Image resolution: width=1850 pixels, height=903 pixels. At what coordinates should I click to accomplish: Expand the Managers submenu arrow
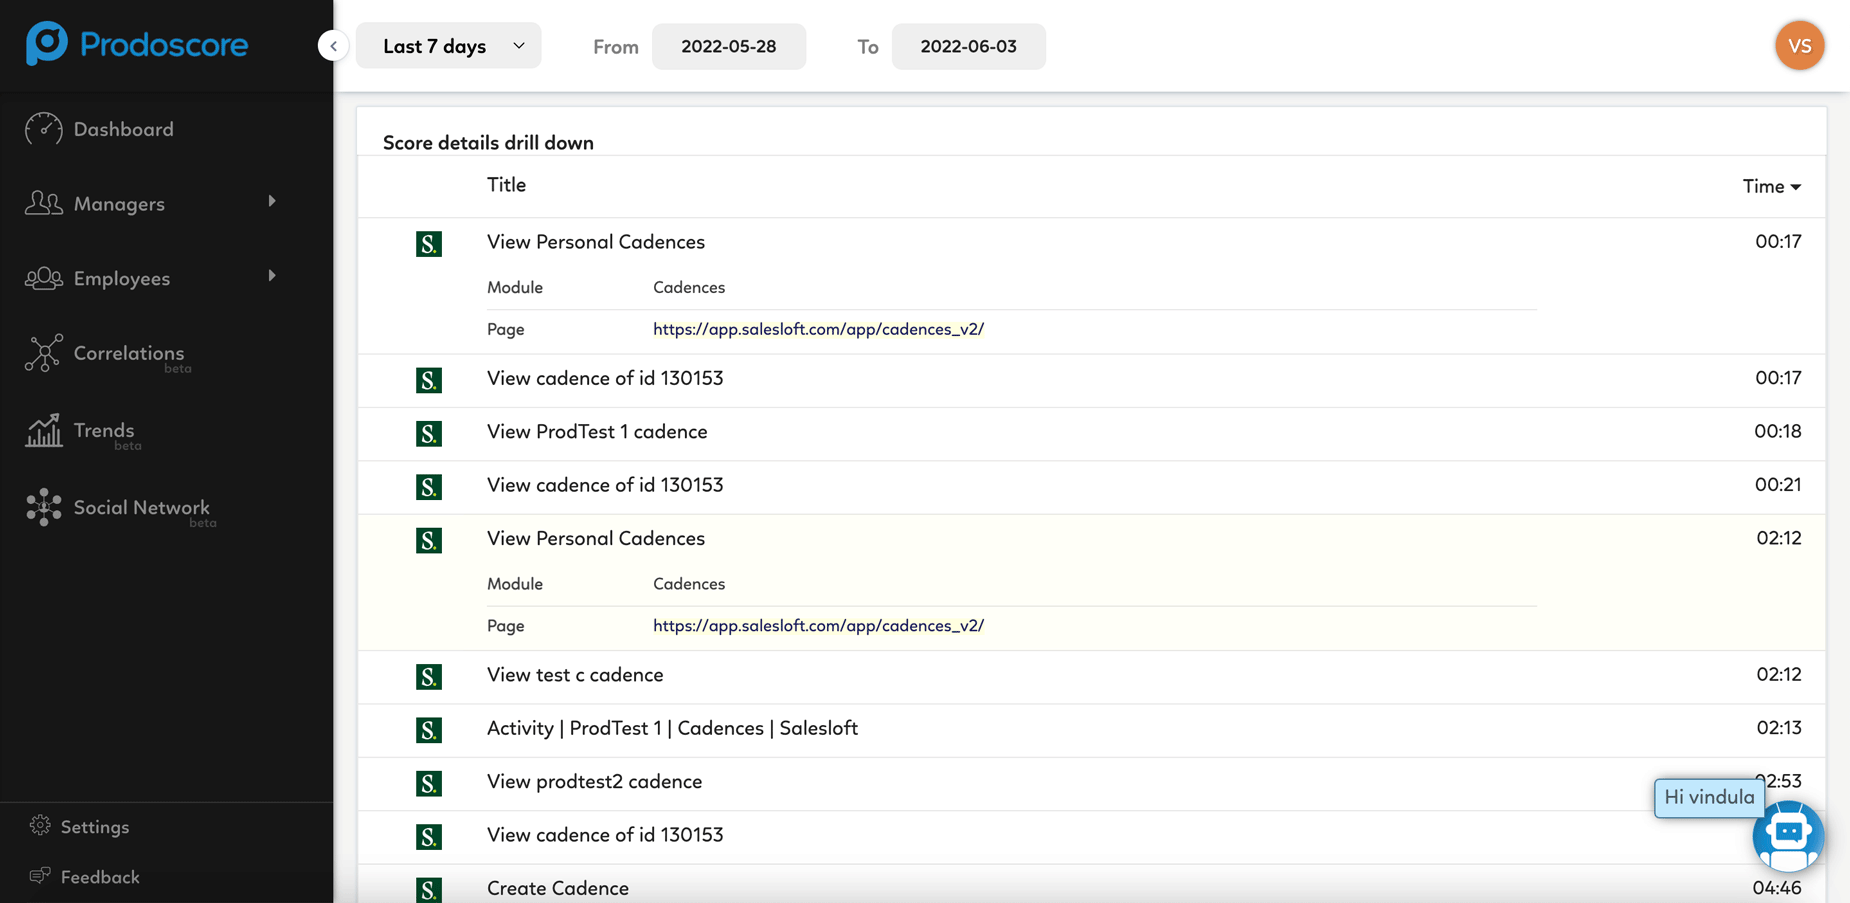click(272, 202)
